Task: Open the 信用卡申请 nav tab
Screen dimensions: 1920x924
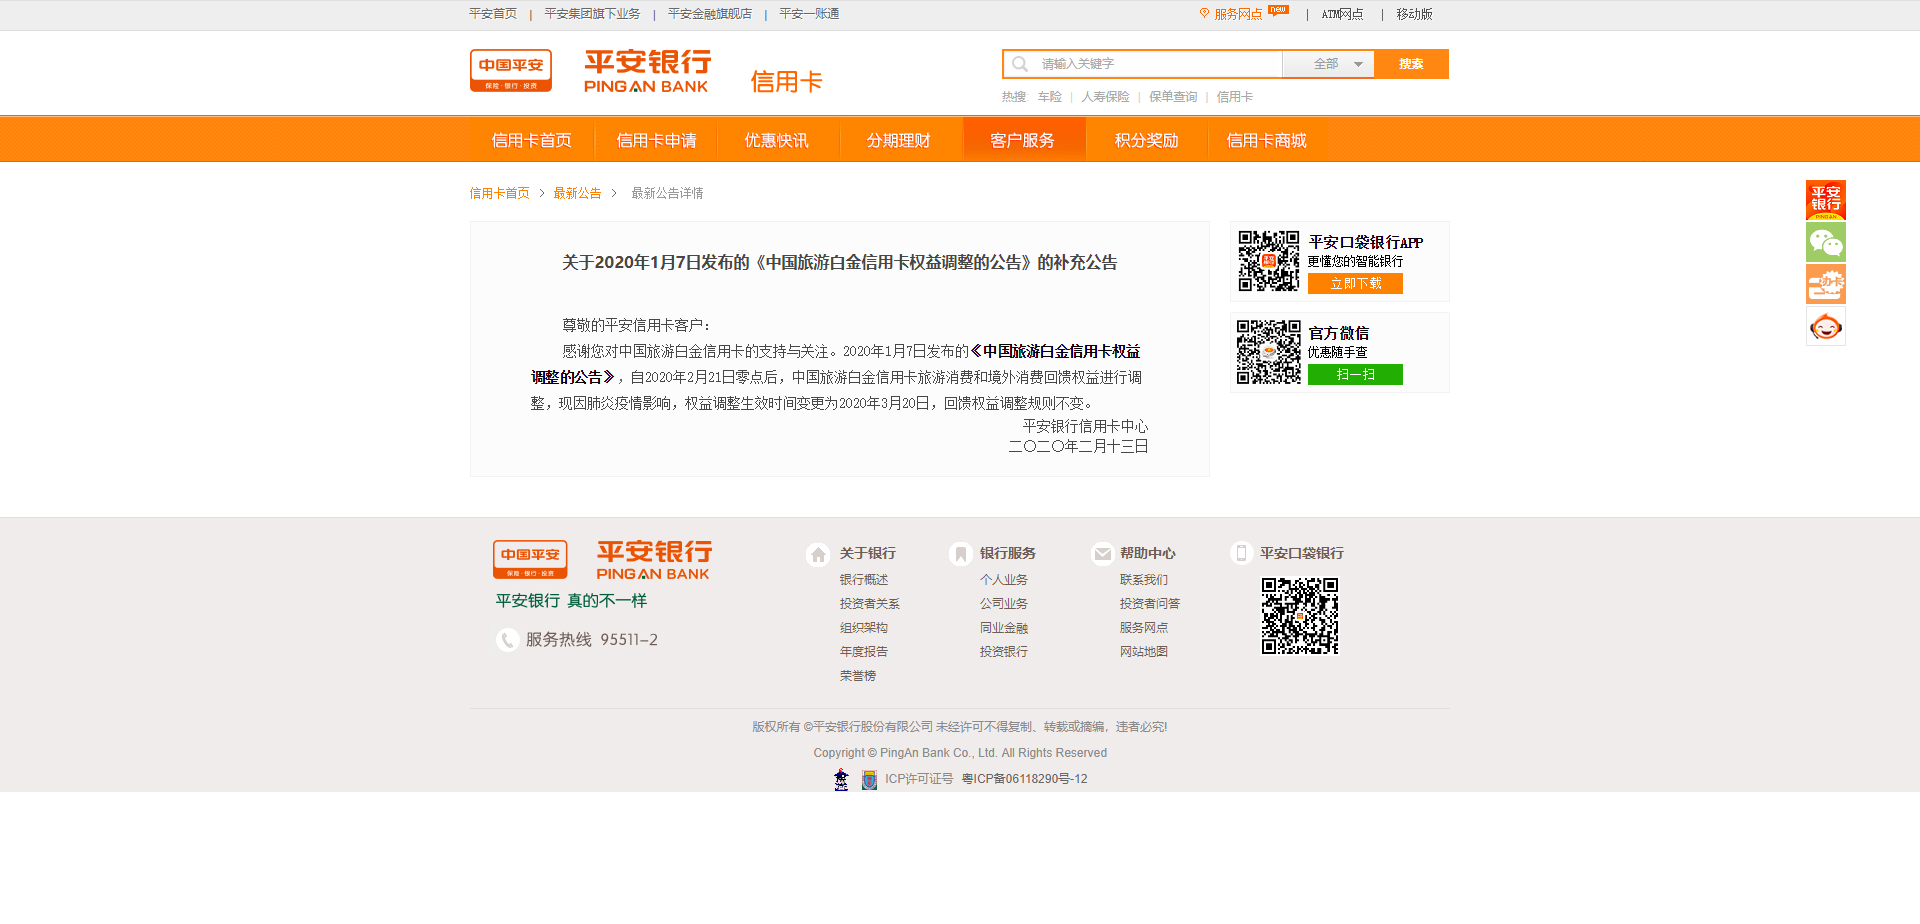Action: [656, 140]
